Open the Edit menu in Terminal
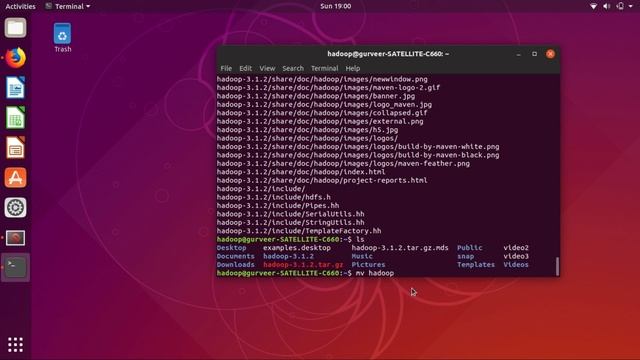Viewport: 640px width, 360px height. [x=245, y=68]
